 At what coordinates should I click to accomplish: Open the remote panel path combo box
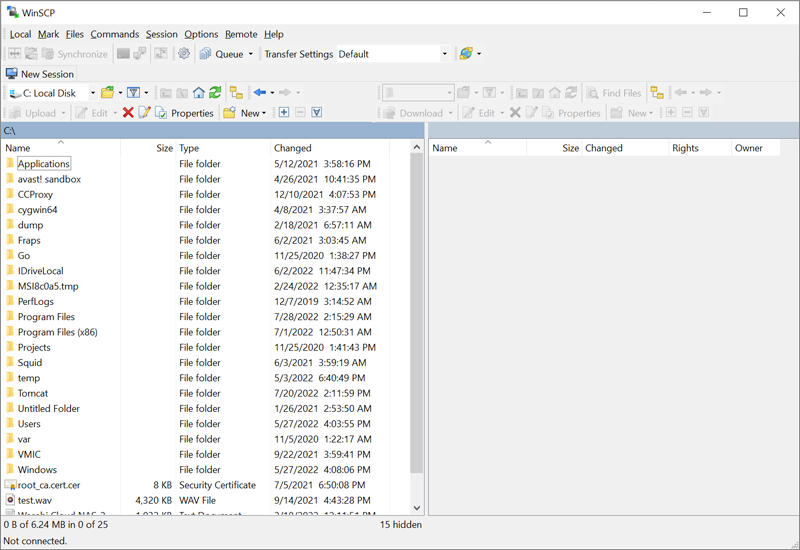pos(418,93)
